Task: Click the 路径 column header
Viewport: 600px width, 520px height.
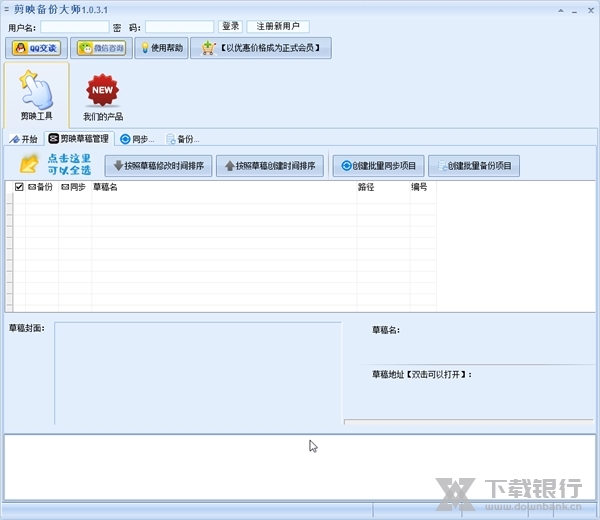Action: 383,187
